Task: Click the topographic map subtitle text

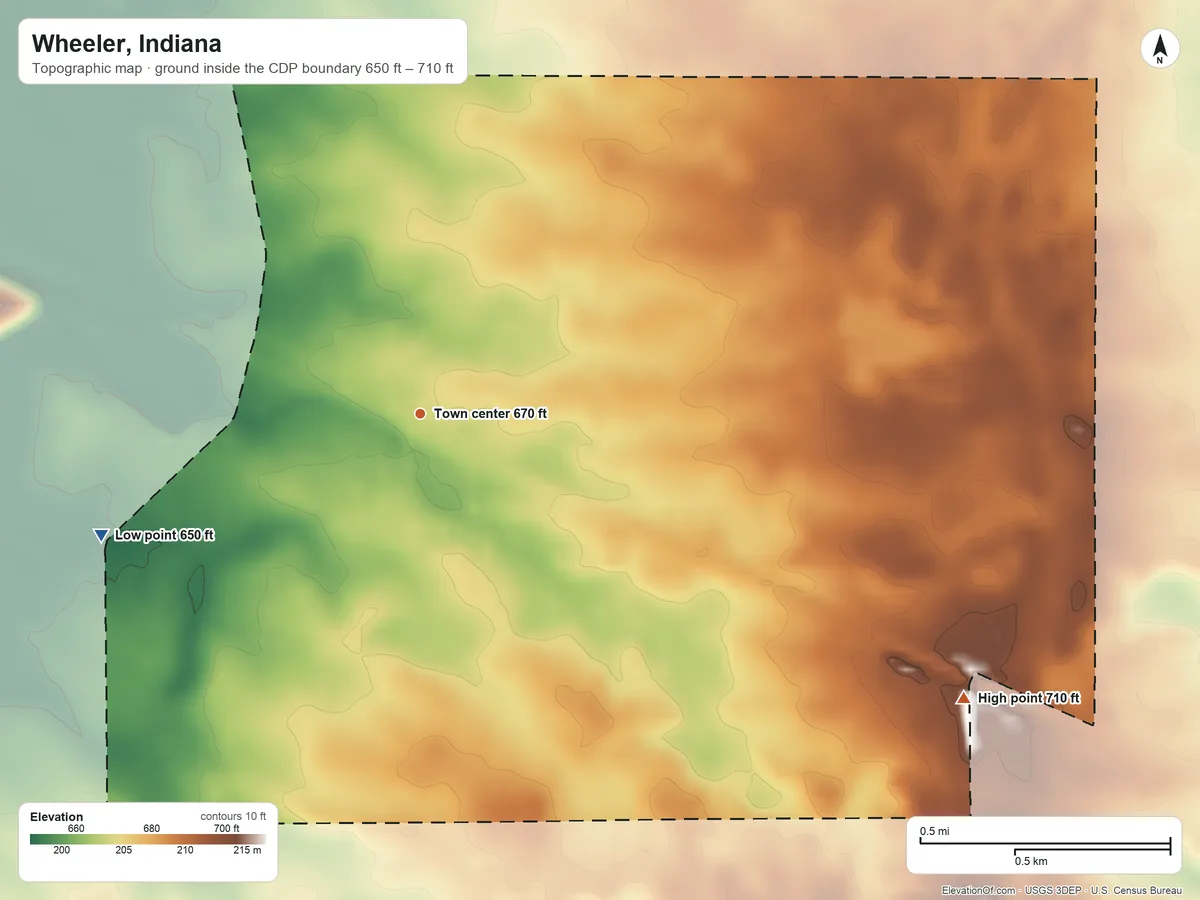Action: [243, 69]
